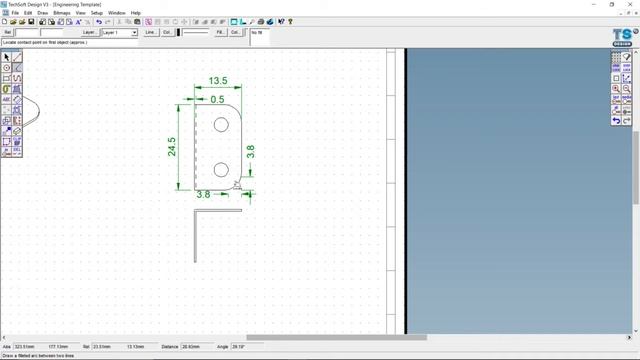Image resolution: width=640 pixels, height=360 pixels.
Task: Click the second coordinate input field
Action: point(52,32)
